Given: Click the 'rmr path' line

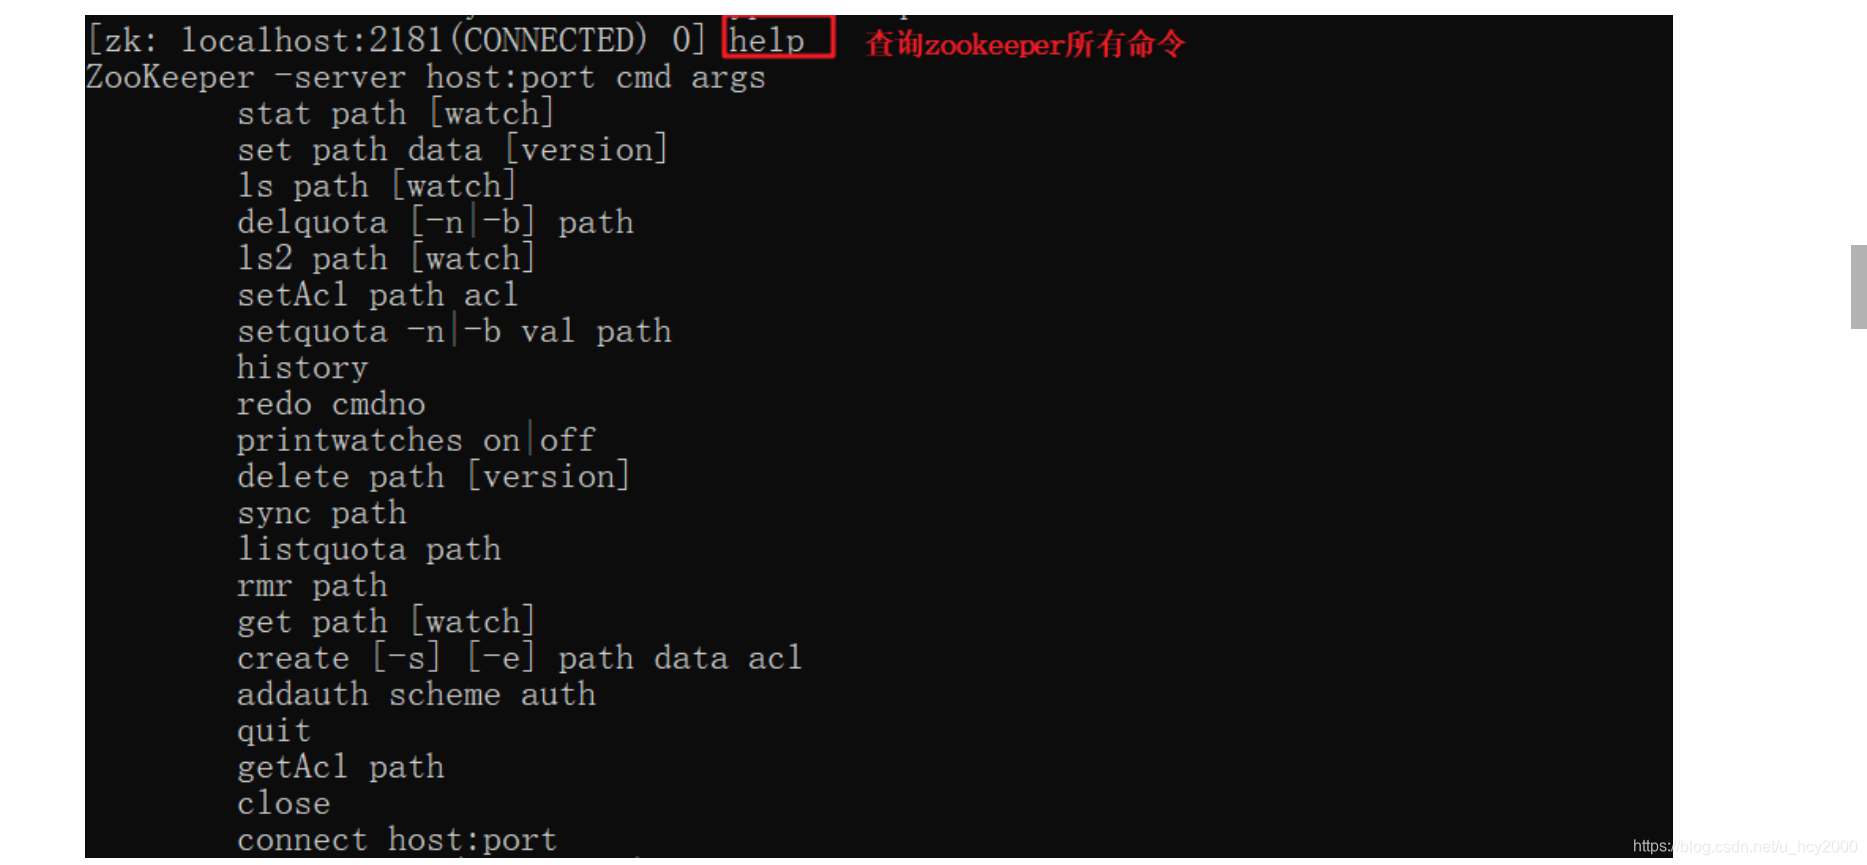Looking at the screenshot, I should point(312,585).
